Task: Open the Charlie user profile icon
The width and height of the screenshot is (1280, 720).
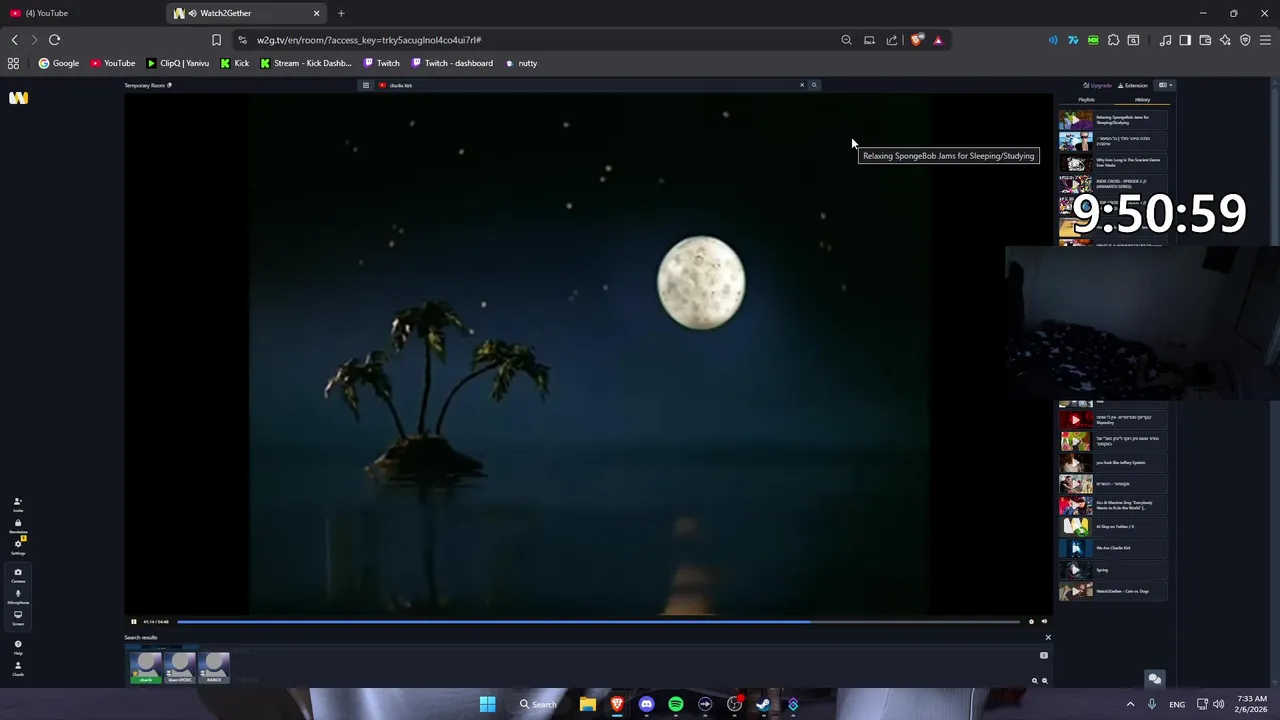Action: 18,668
